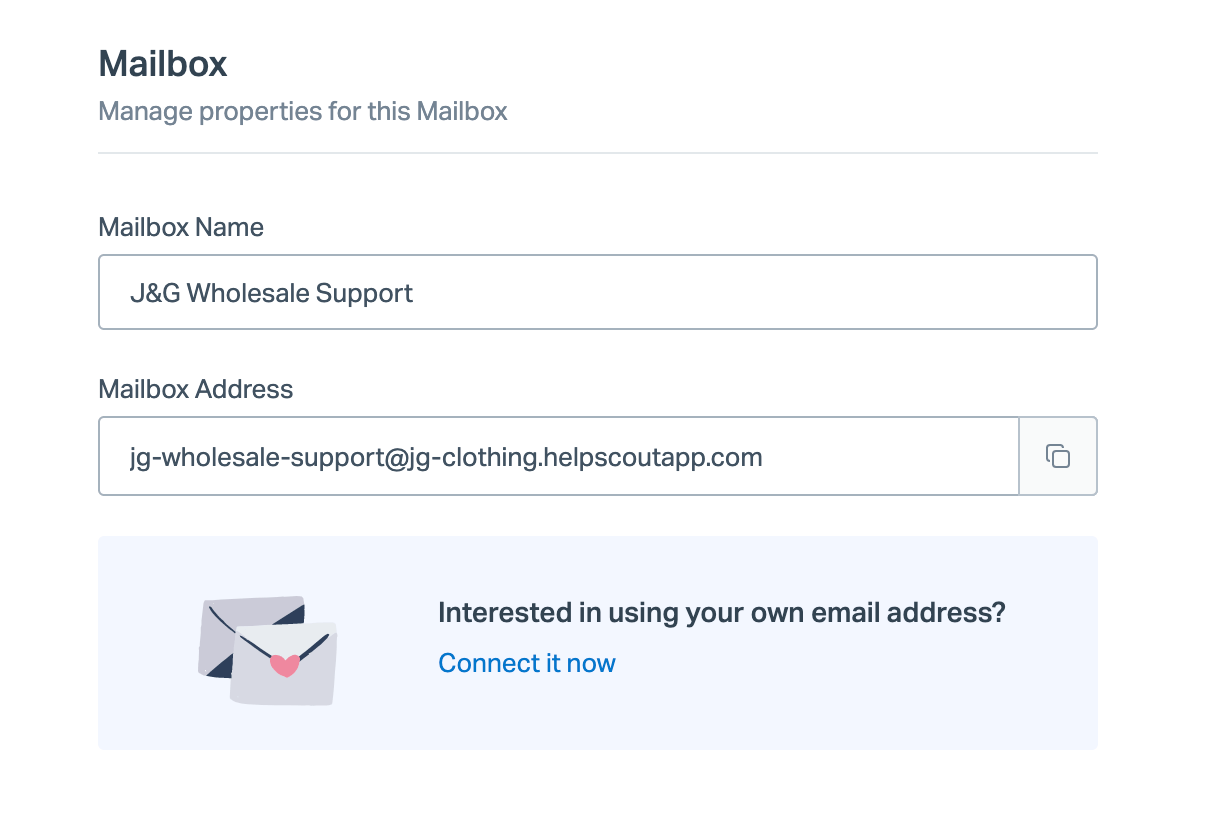This screenshot has height=824, width=1228.
Task: Click the 'Mailbox' page heading
Action: pos(163,64)
